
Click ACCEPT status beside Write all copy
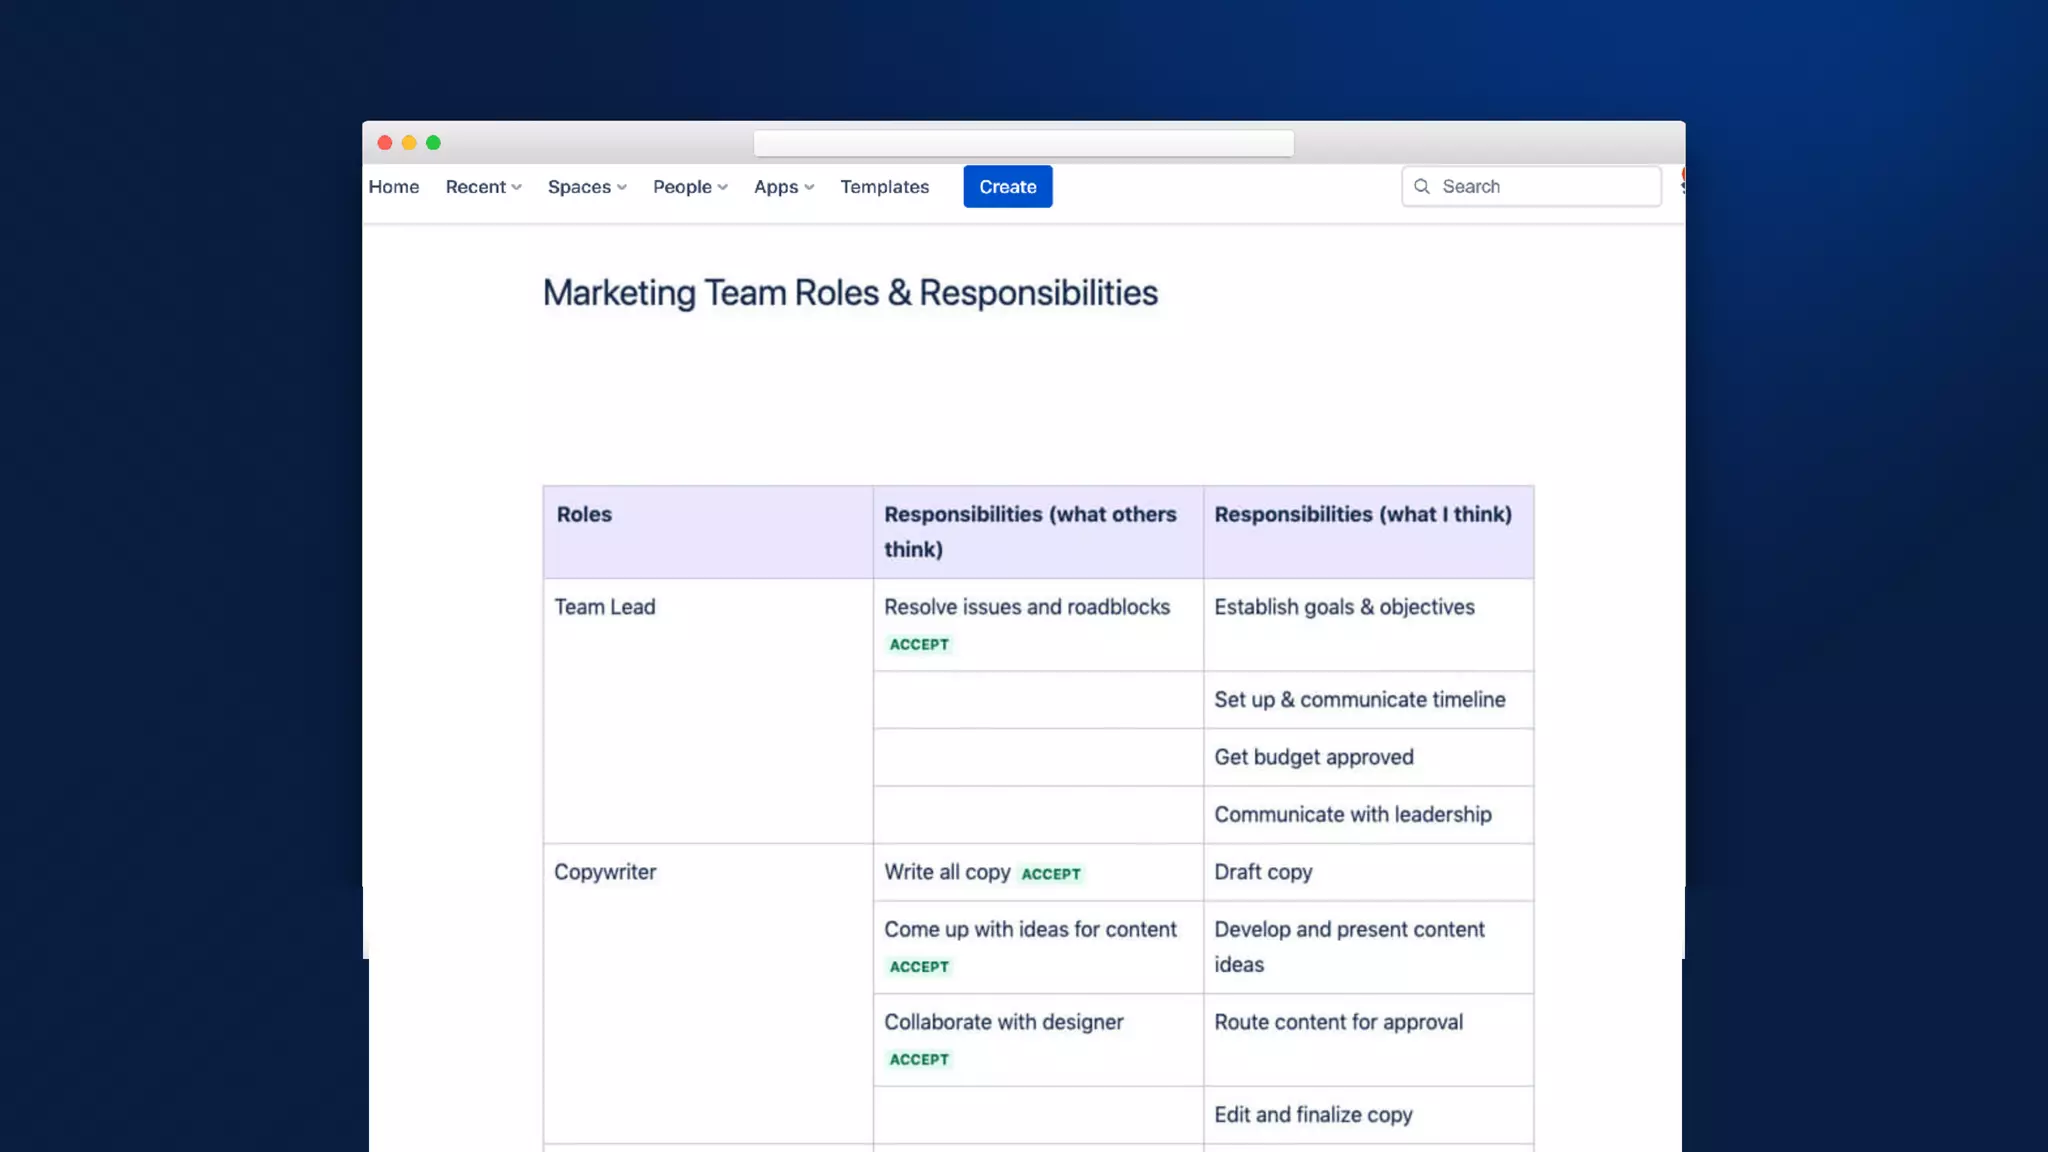coord(1050,874)
